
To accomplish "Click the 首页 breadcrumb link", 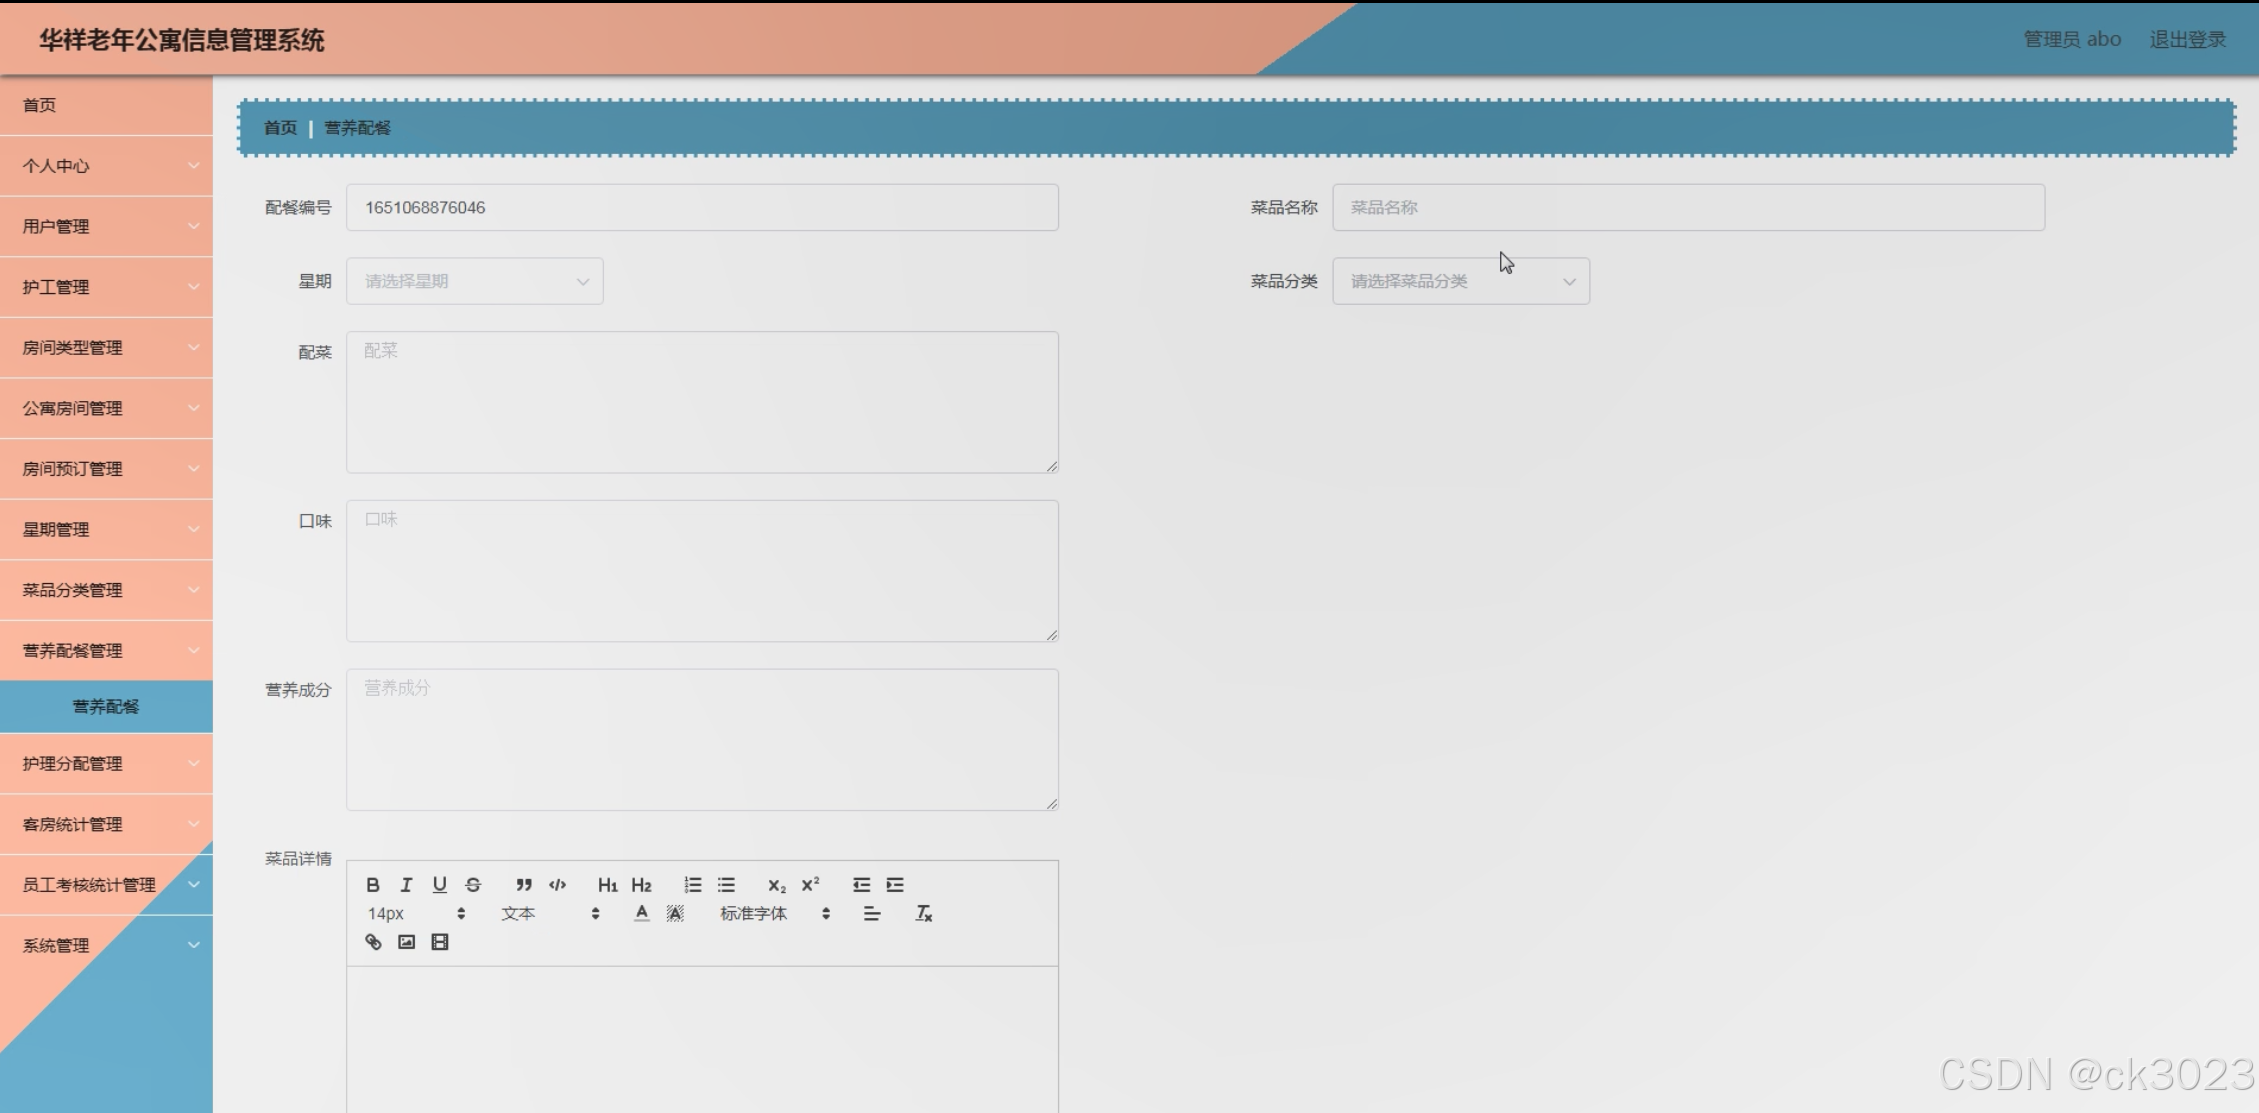I will coord(280,128).
